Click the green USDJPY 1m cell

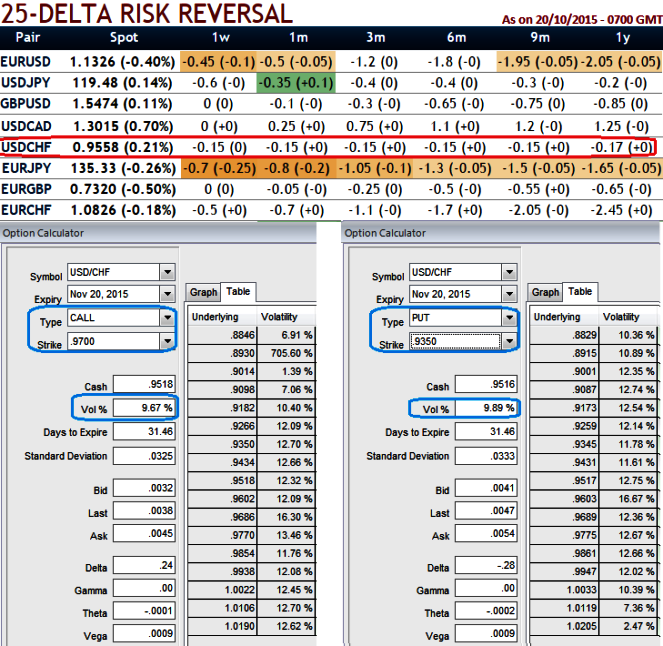296,81
